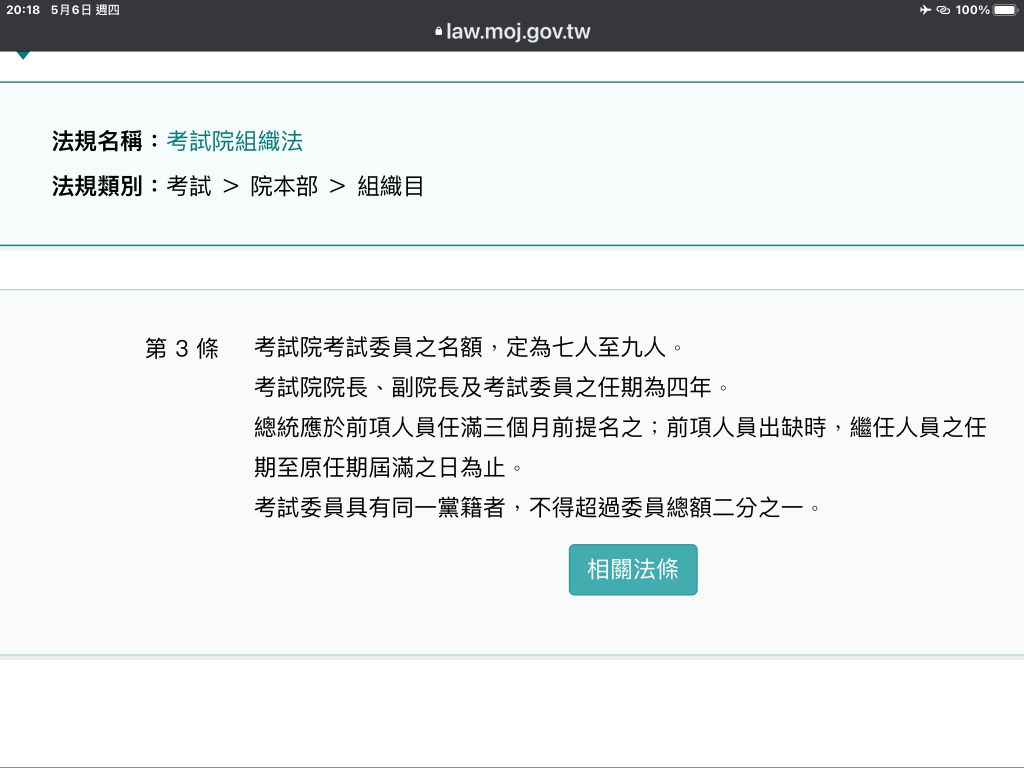Click the 法規類別 label

[98, 187]
